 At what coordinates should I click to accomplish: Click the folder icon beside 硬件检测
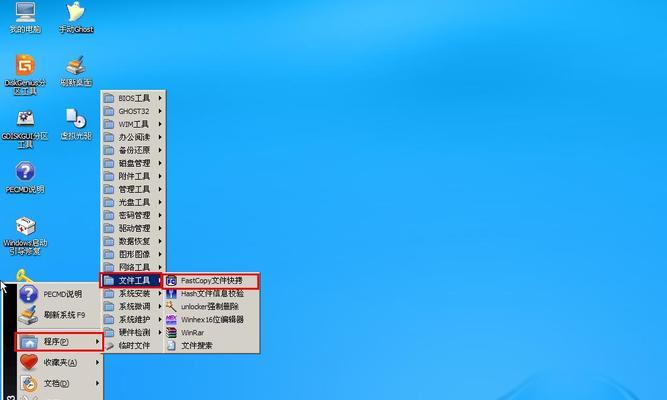coord(109,332)
